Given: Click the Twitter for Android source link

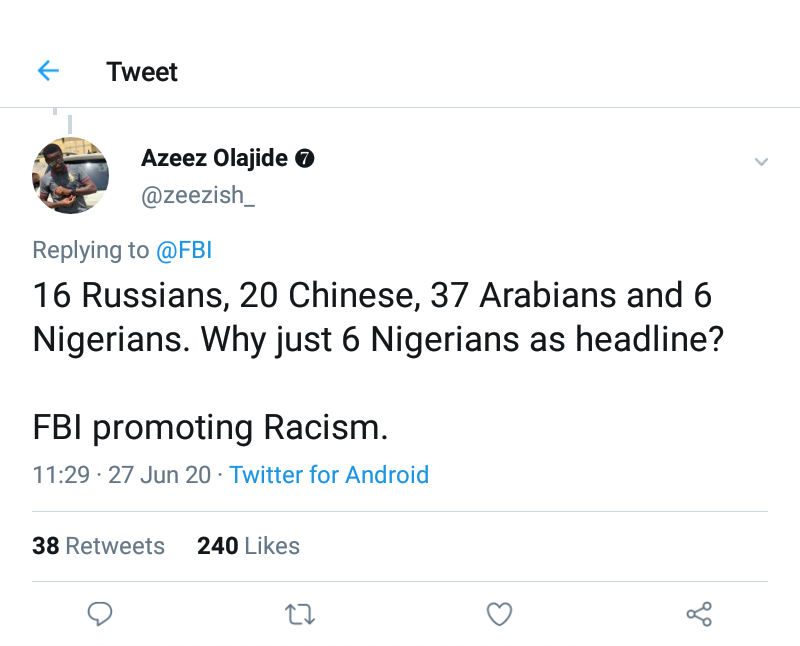Looking at the screenshot, I should 329,474.
